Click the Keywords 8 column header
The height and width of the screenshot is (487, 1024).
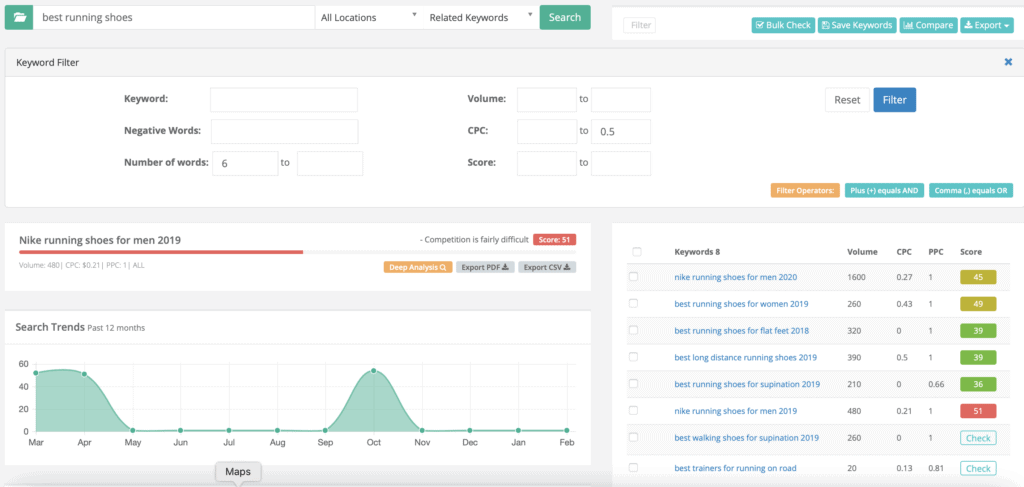tap(697, 252)
